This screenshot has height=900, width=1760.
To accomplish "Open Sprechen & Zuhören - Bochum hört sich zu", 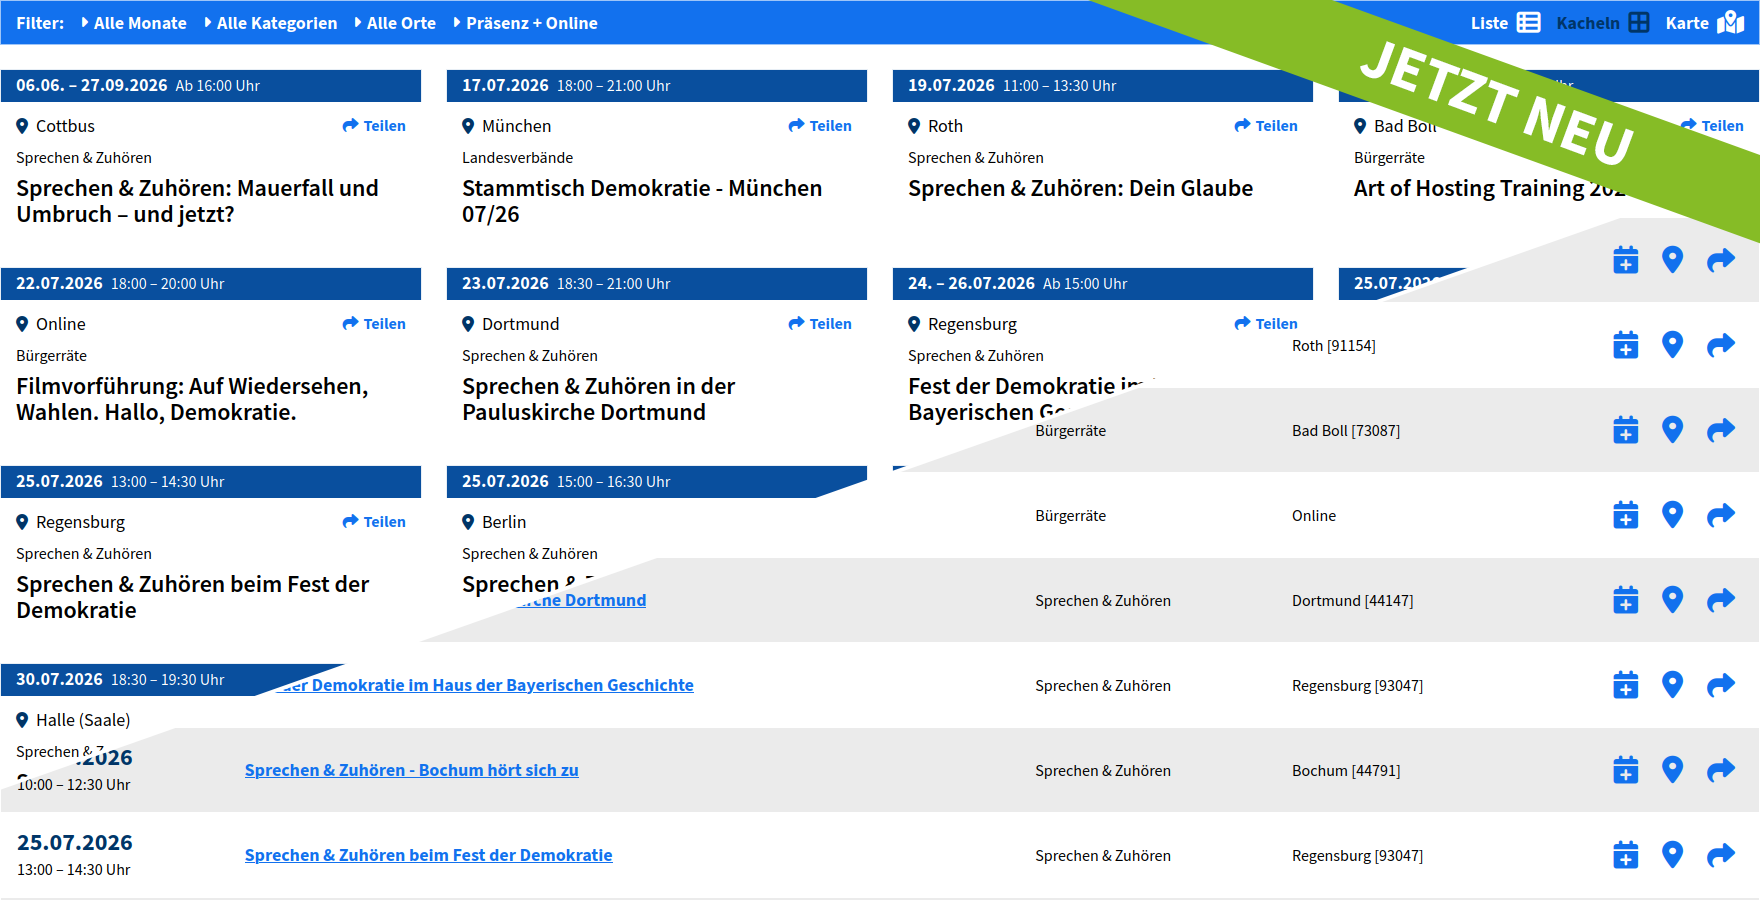I will 412,770.
